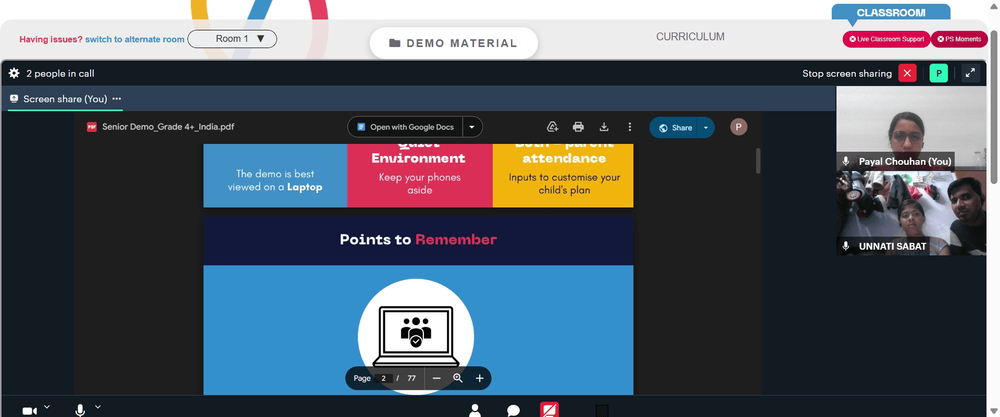This screenshot has height=417, width=1000.
Task: Open PDF viewer more actions menu
Action: click(x=629, y=127)
